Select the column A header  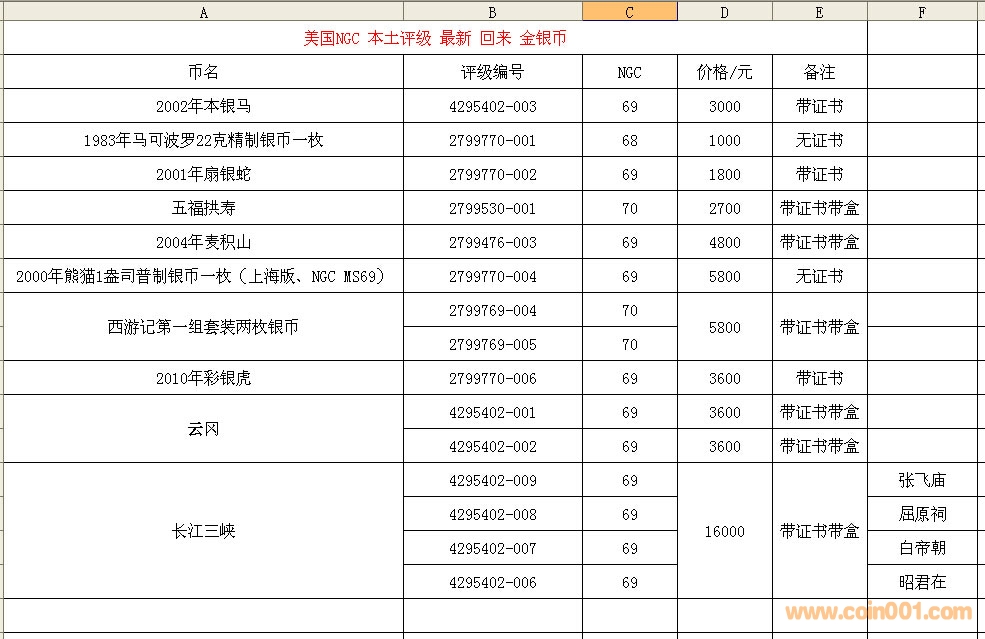[204, 12]
